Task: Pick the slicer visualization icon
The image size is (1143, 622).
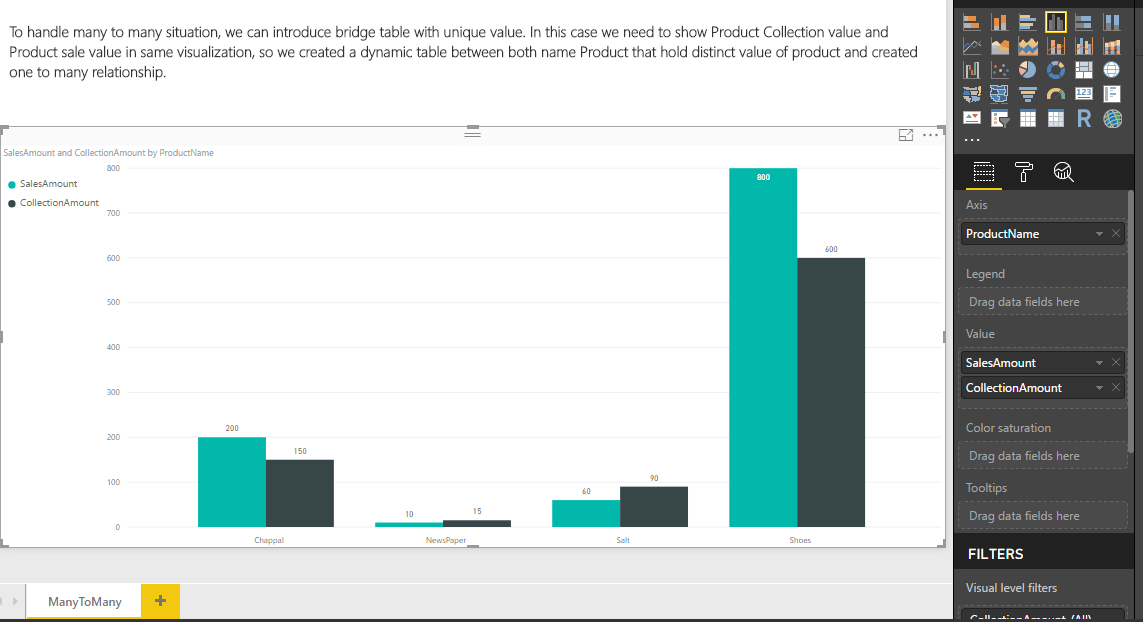Action: (x=999, y=119)
